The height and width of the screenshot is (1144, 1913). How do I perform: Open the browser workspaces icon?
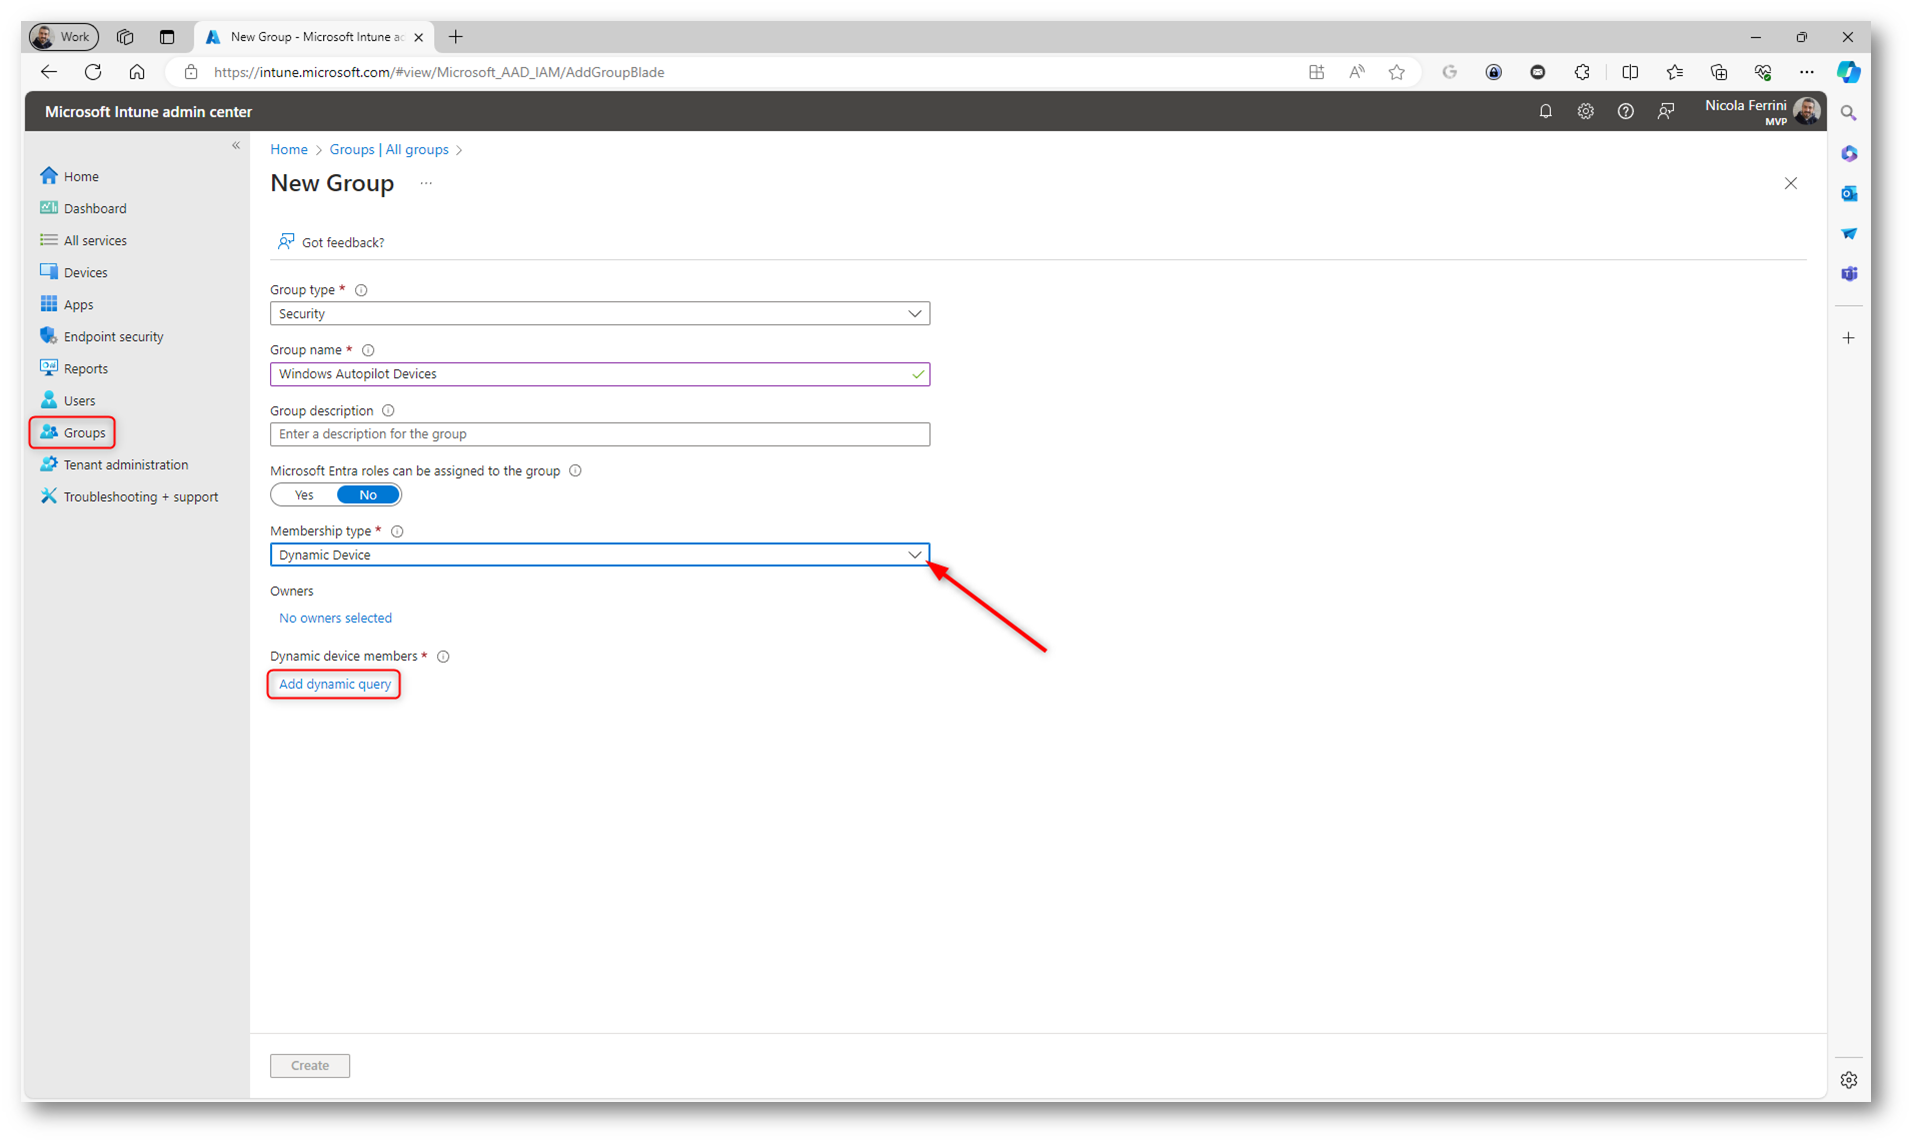[x=125, y=37]
